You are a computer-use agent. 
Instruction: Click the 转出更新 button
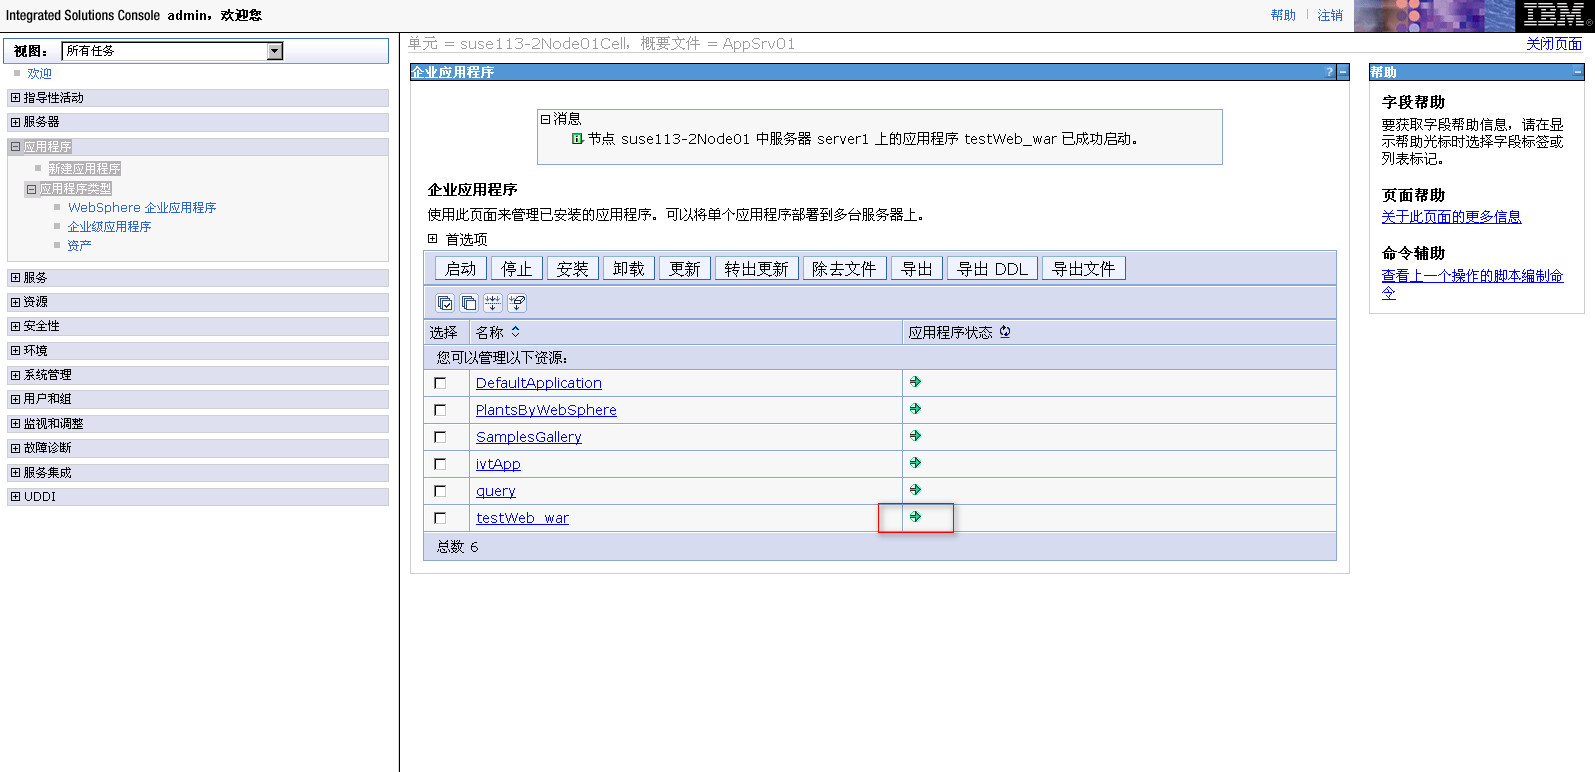coord(757,269)
